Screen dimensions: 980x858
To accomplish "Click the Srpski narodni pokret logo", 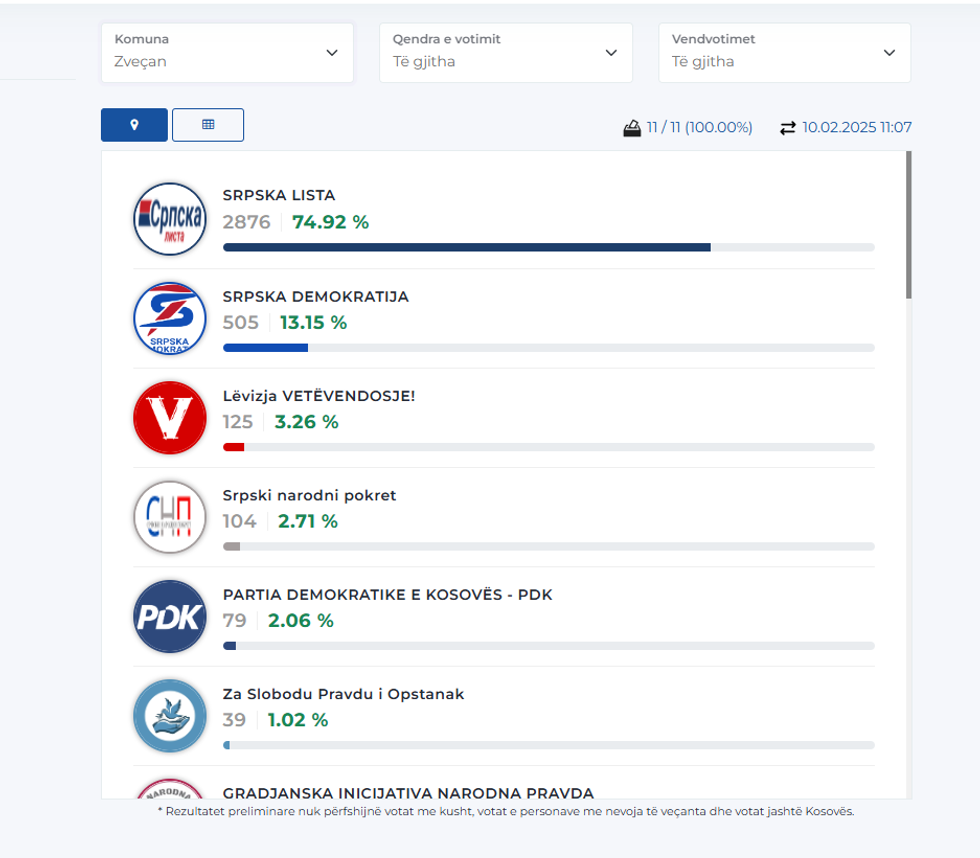I will tap(169, 517).
